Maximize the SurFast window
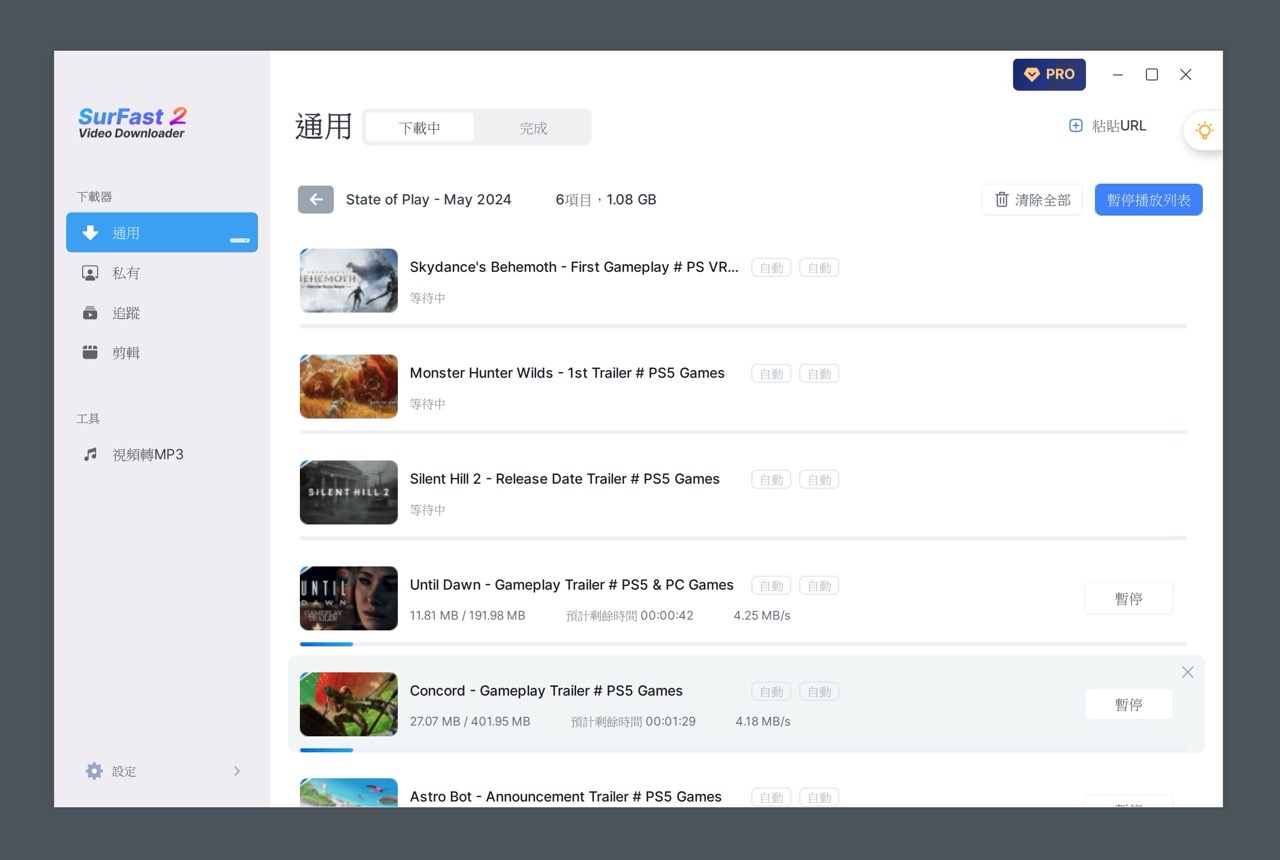Viewport: 1280px width, 860px height. tap(1152, 75)
